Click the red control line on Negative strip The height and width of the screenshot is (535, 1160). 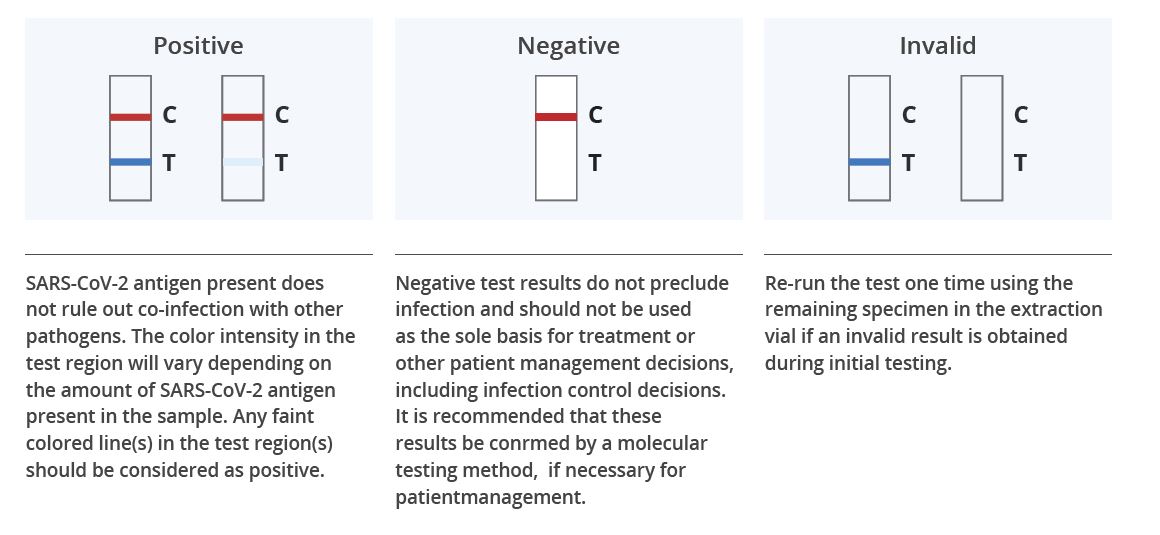(556, 117)
